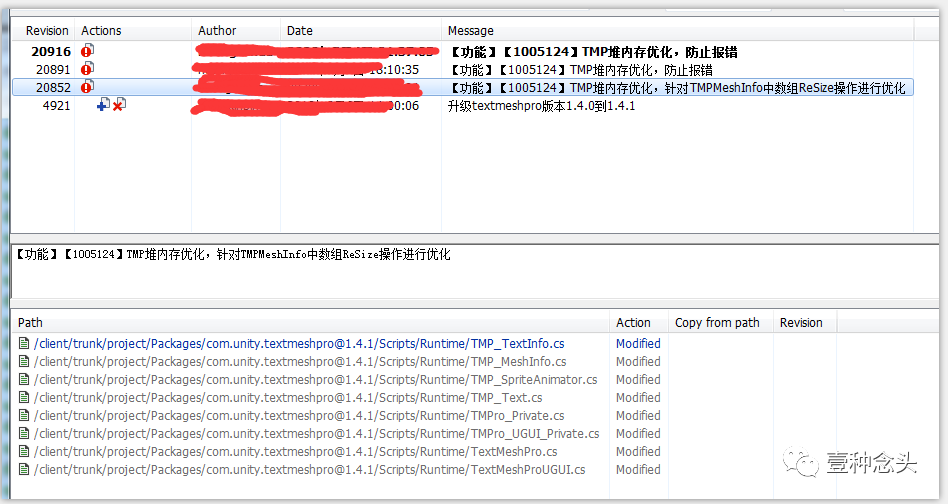Select the TMPro_Private.cs changed path

(x=299, y=415)
